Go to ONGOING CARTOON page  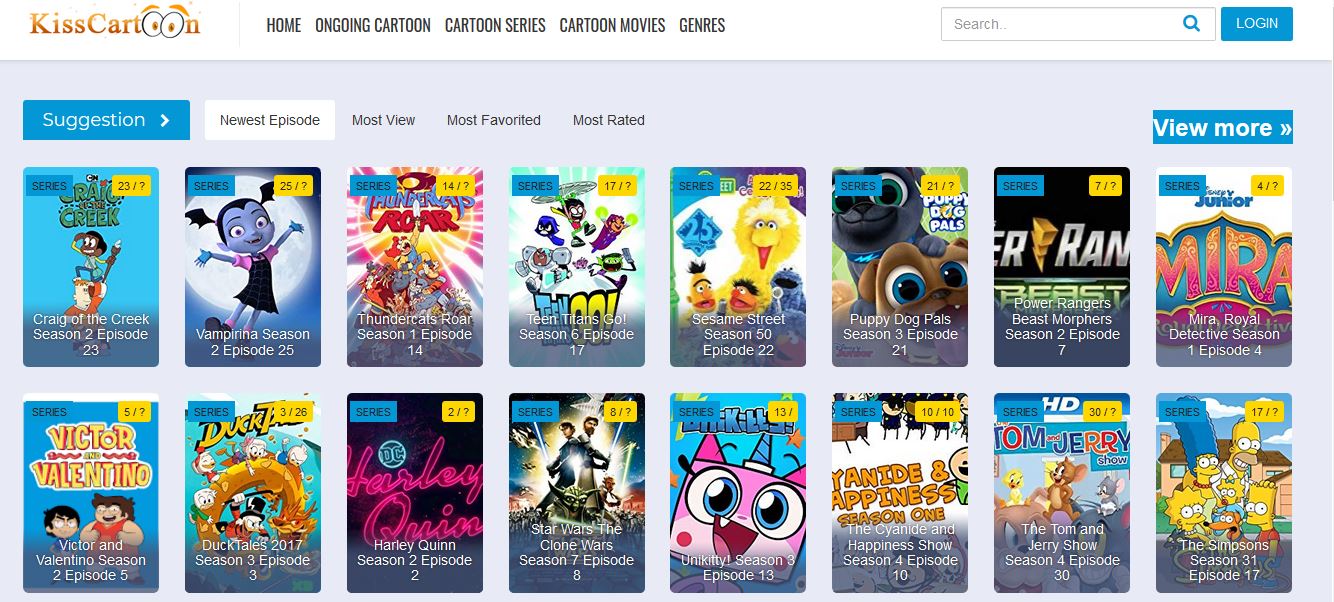coord(373,25)
